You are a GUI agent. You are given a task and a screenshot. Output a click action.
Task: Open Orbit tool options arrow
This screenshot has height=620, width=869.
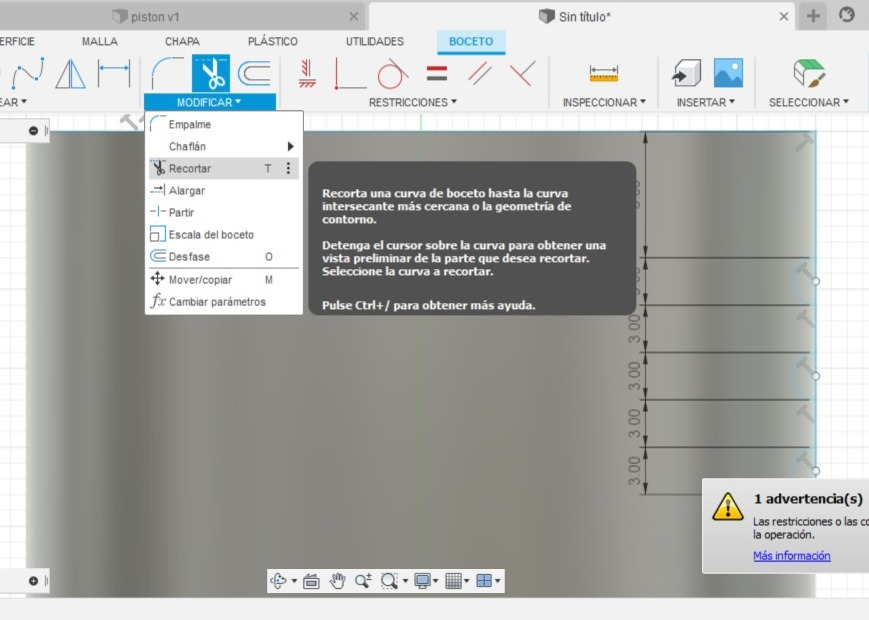tap(294, 581)
